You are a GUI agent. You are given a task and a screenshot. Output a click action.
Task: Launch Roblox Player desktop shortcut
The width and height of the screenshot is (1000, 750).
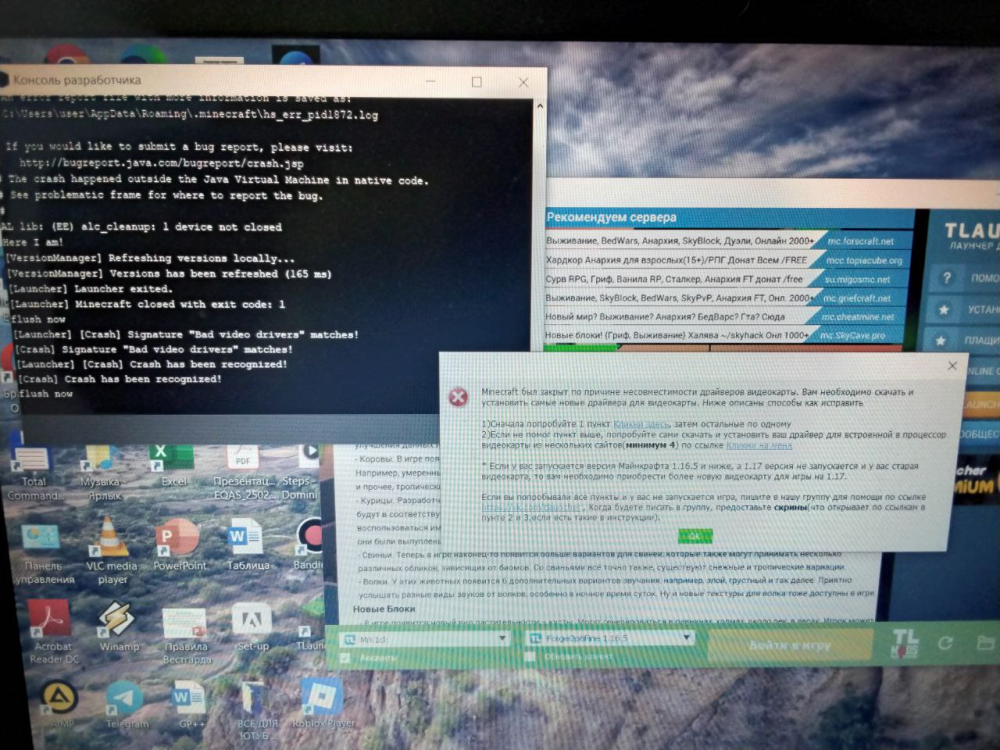point(323,703)
